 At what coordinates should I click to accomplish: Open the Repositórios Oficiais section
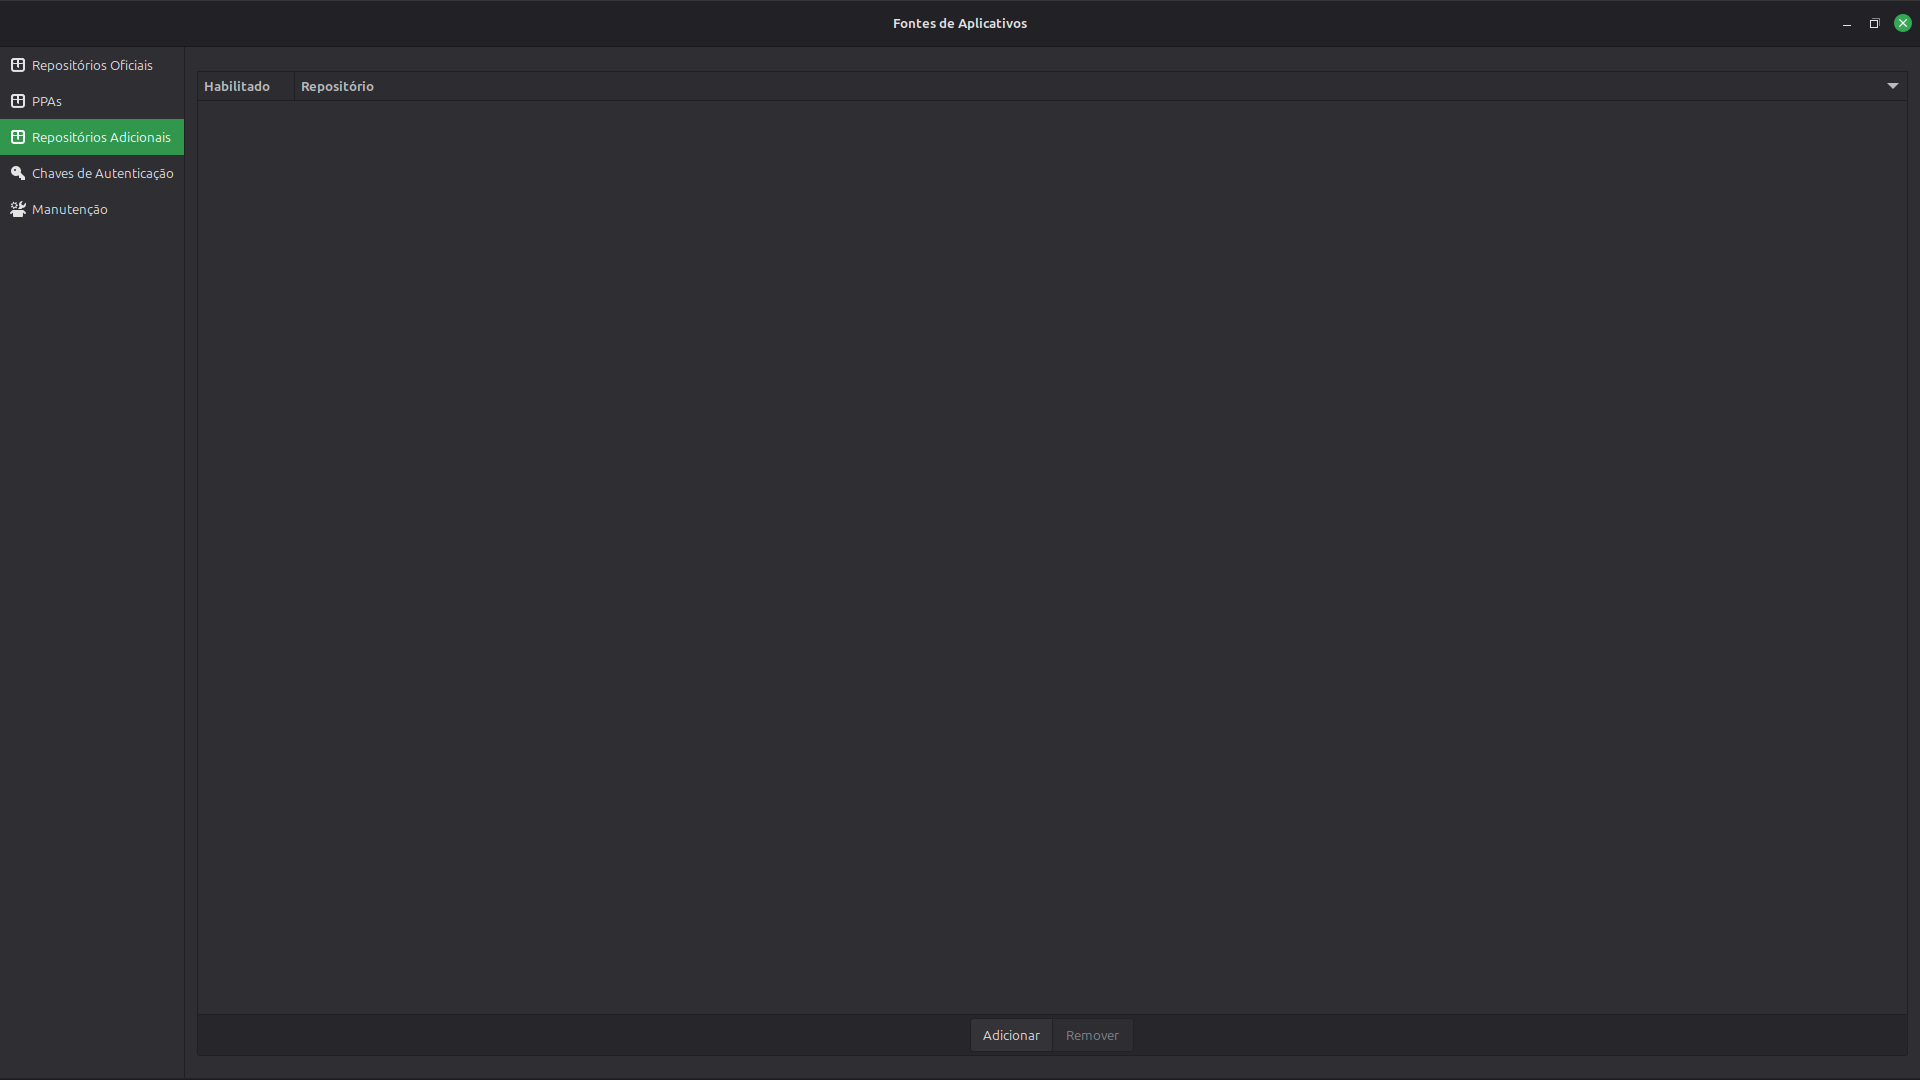pos(92,65)
